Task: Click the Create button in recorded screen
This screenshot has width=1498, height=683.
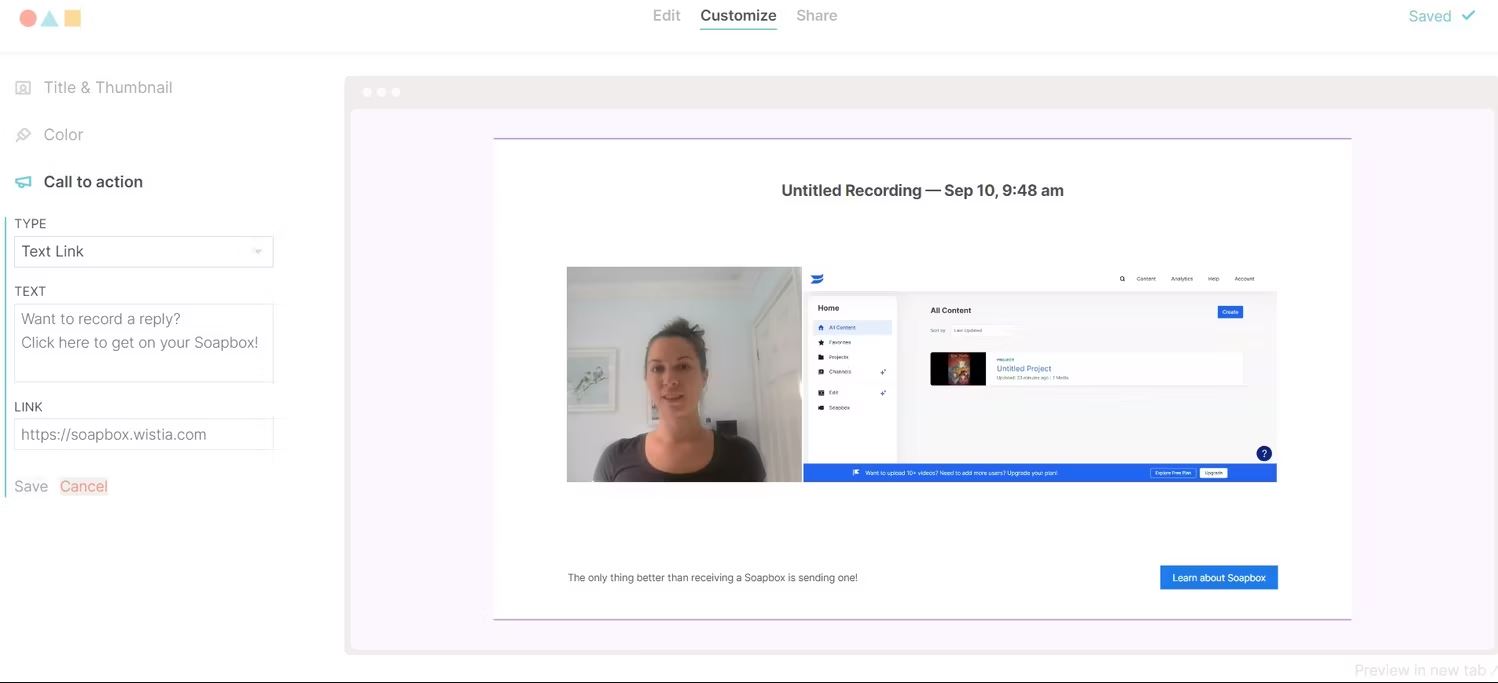Action: click(1230, 312)
